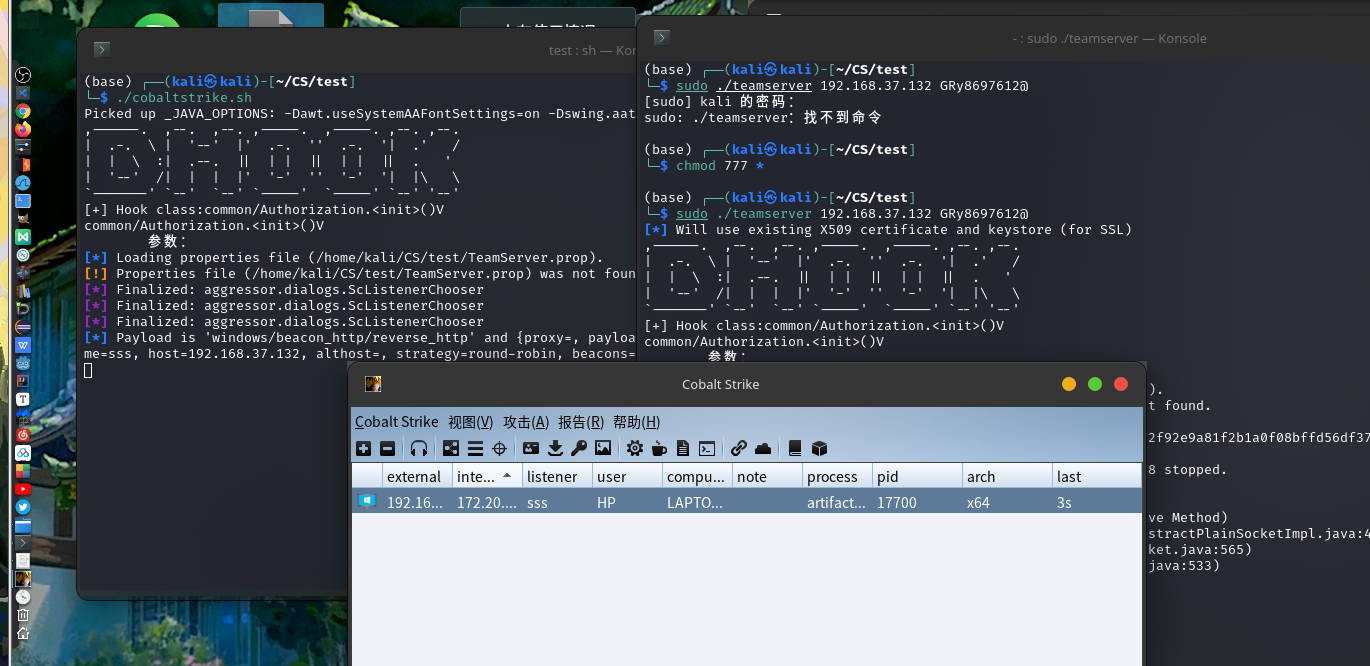Launch Firefox from the dock

click(23, 129)
